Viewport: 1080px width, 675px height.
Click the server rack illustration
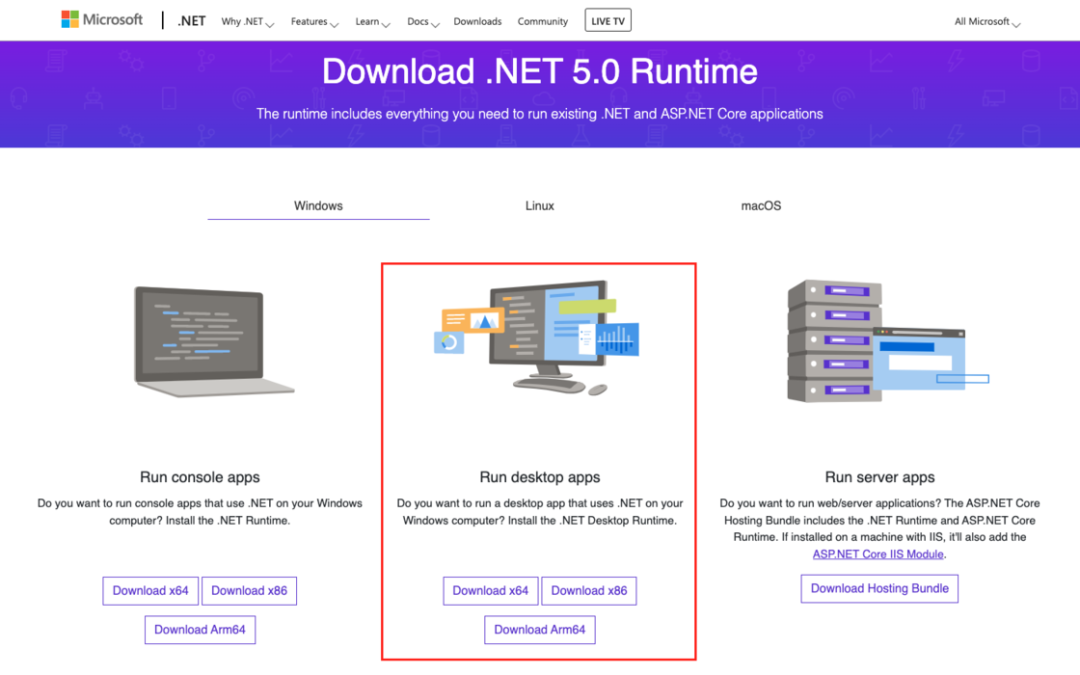(887, 341)
